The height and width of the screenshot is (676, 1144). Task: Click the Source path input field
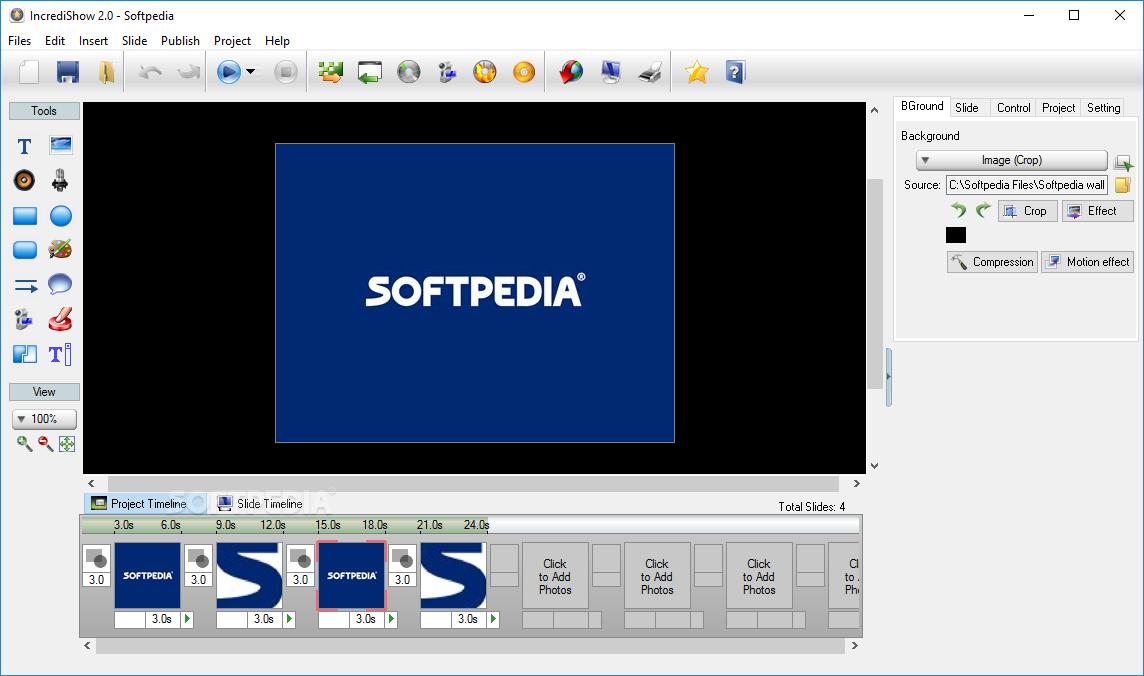pos(1027,185)
